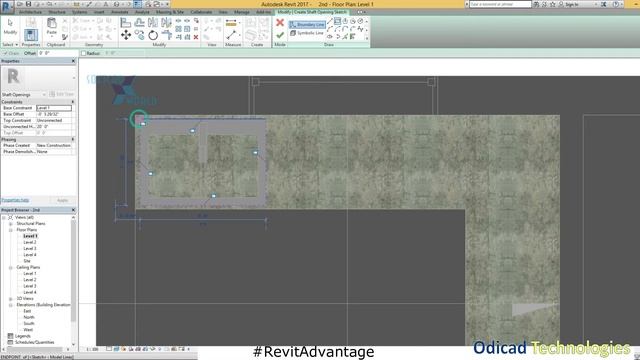Click the Base Constraint value field
This screenshot has width=640, height=360.
coord(54,108)
